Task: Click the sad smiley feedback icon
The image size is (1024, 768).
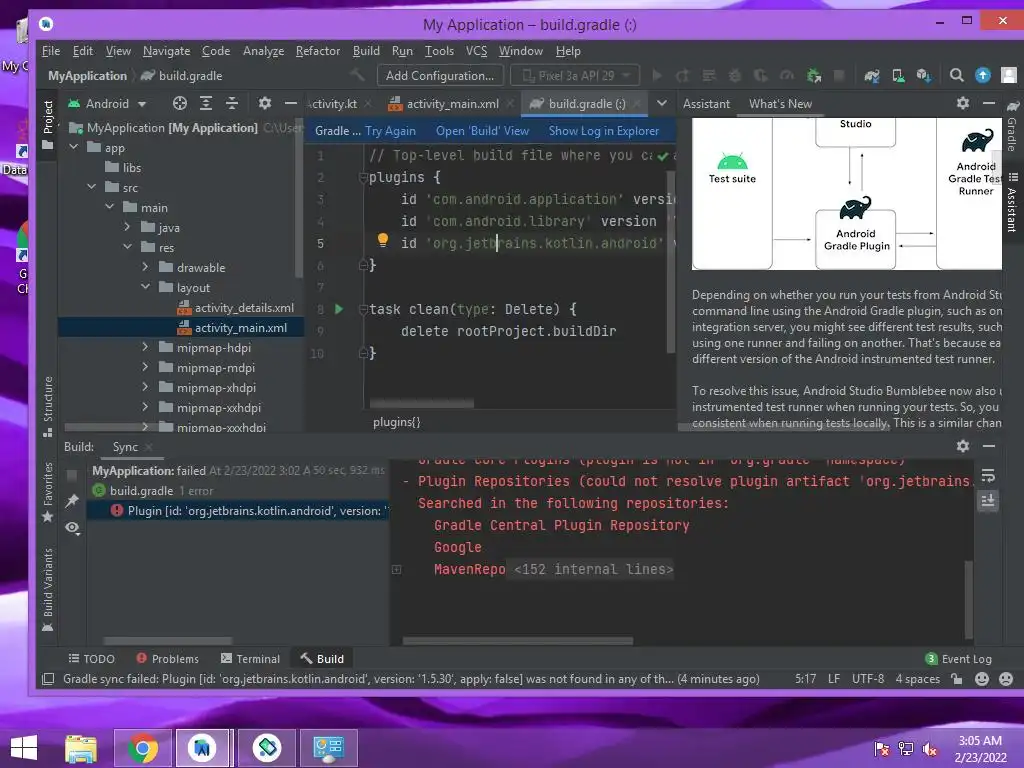Action: 1006,679
